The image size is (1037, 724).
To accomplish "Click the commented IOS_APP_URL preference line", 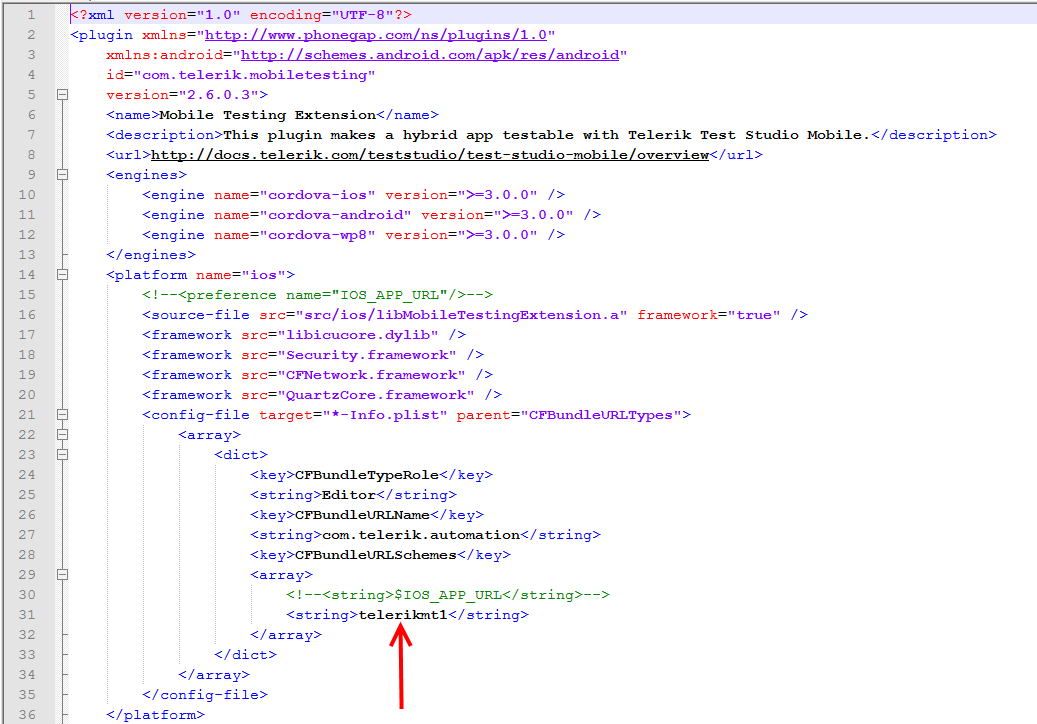I will click(317, 295).
